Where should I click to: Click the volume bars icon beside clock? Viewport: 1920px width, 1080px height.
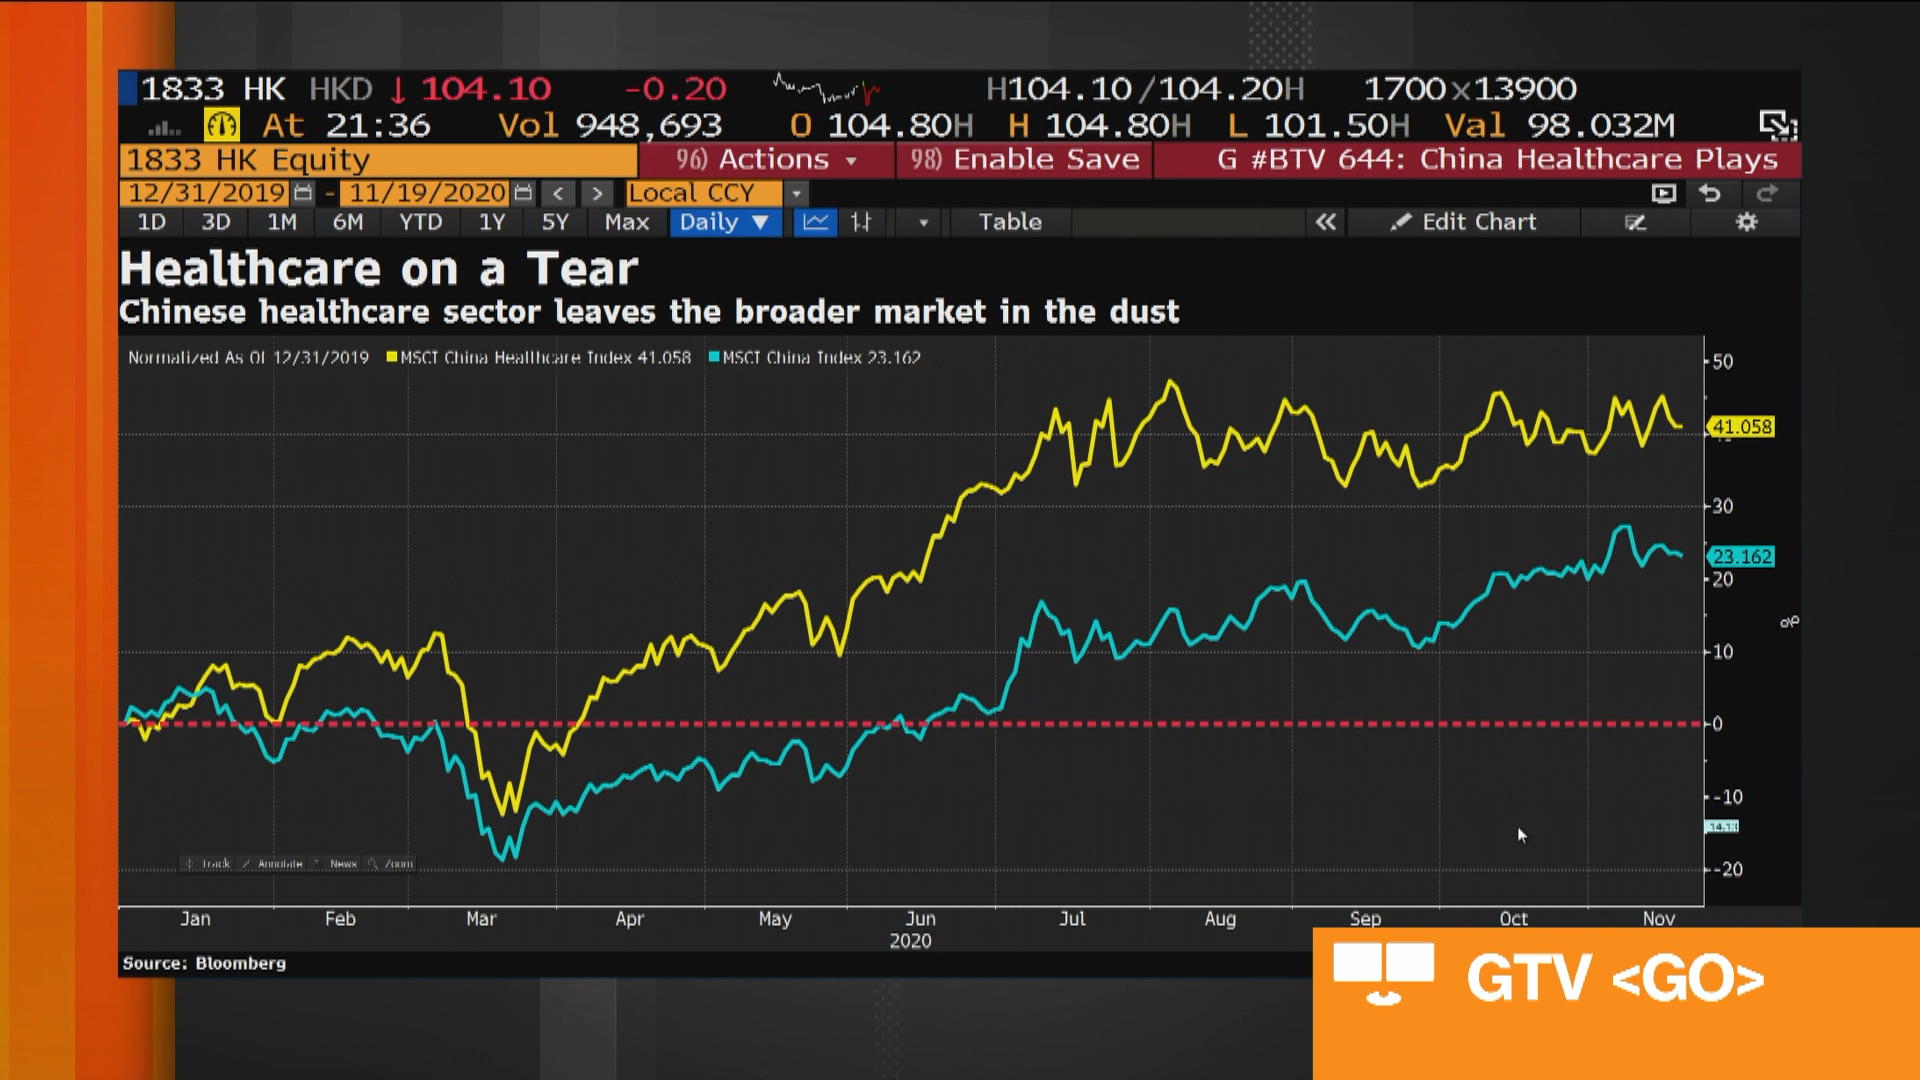(x=164, y=127)
